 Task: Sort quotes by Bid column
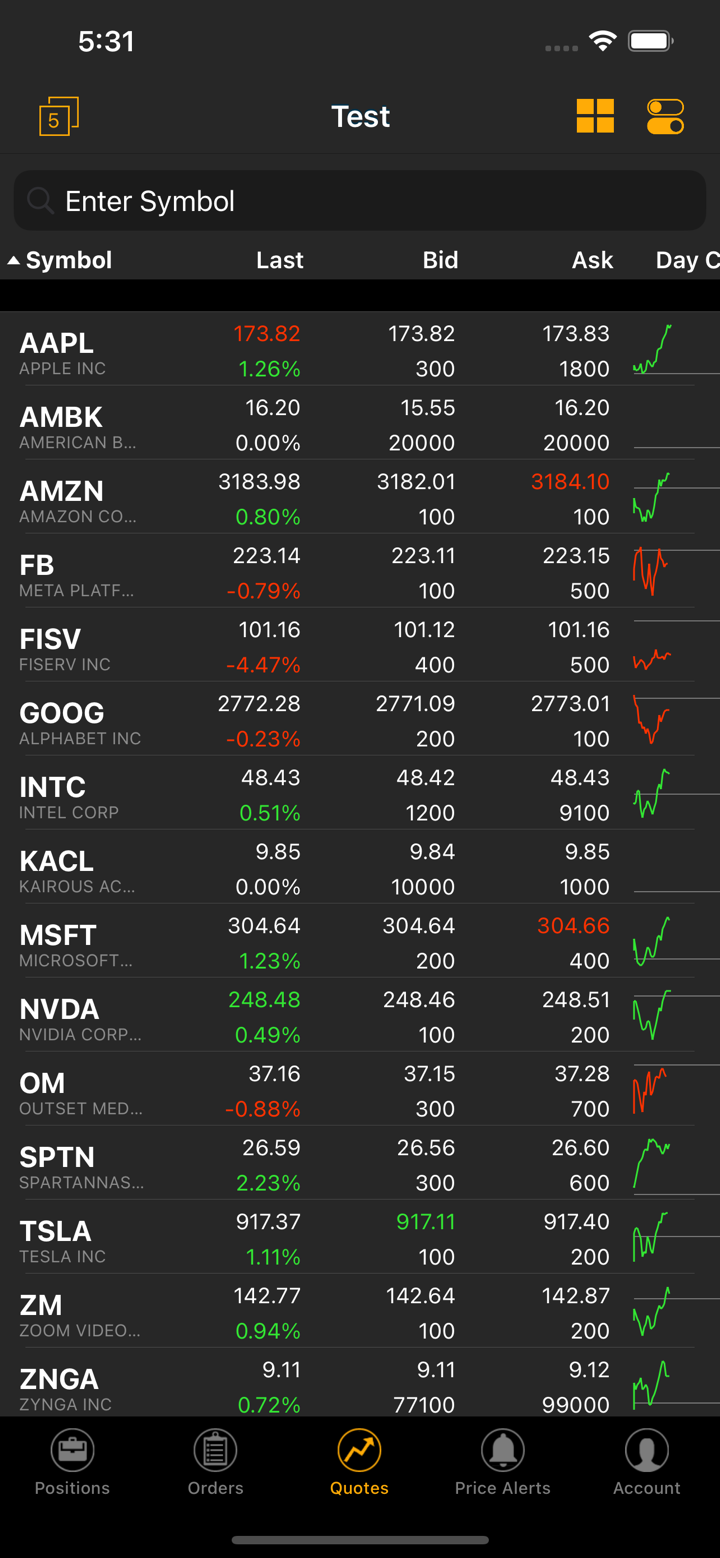click(x=440, y=260)
